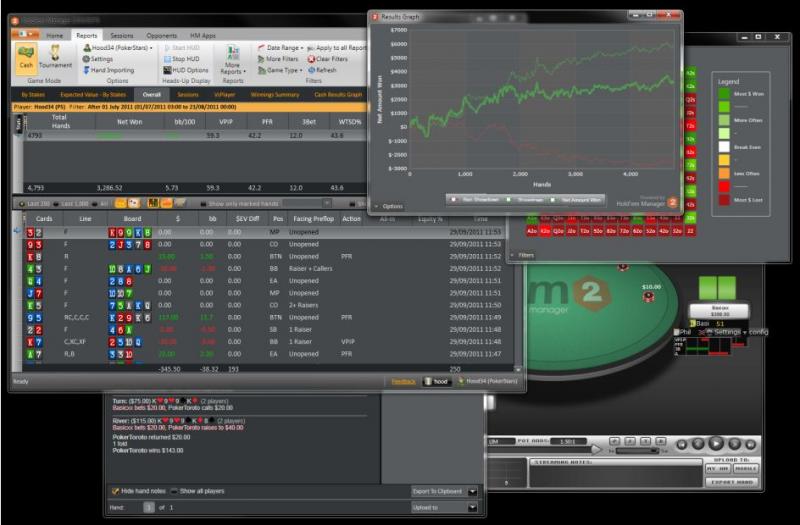
Task: Toggle the Last 250 hands radio button
Action: coord(22,204)
